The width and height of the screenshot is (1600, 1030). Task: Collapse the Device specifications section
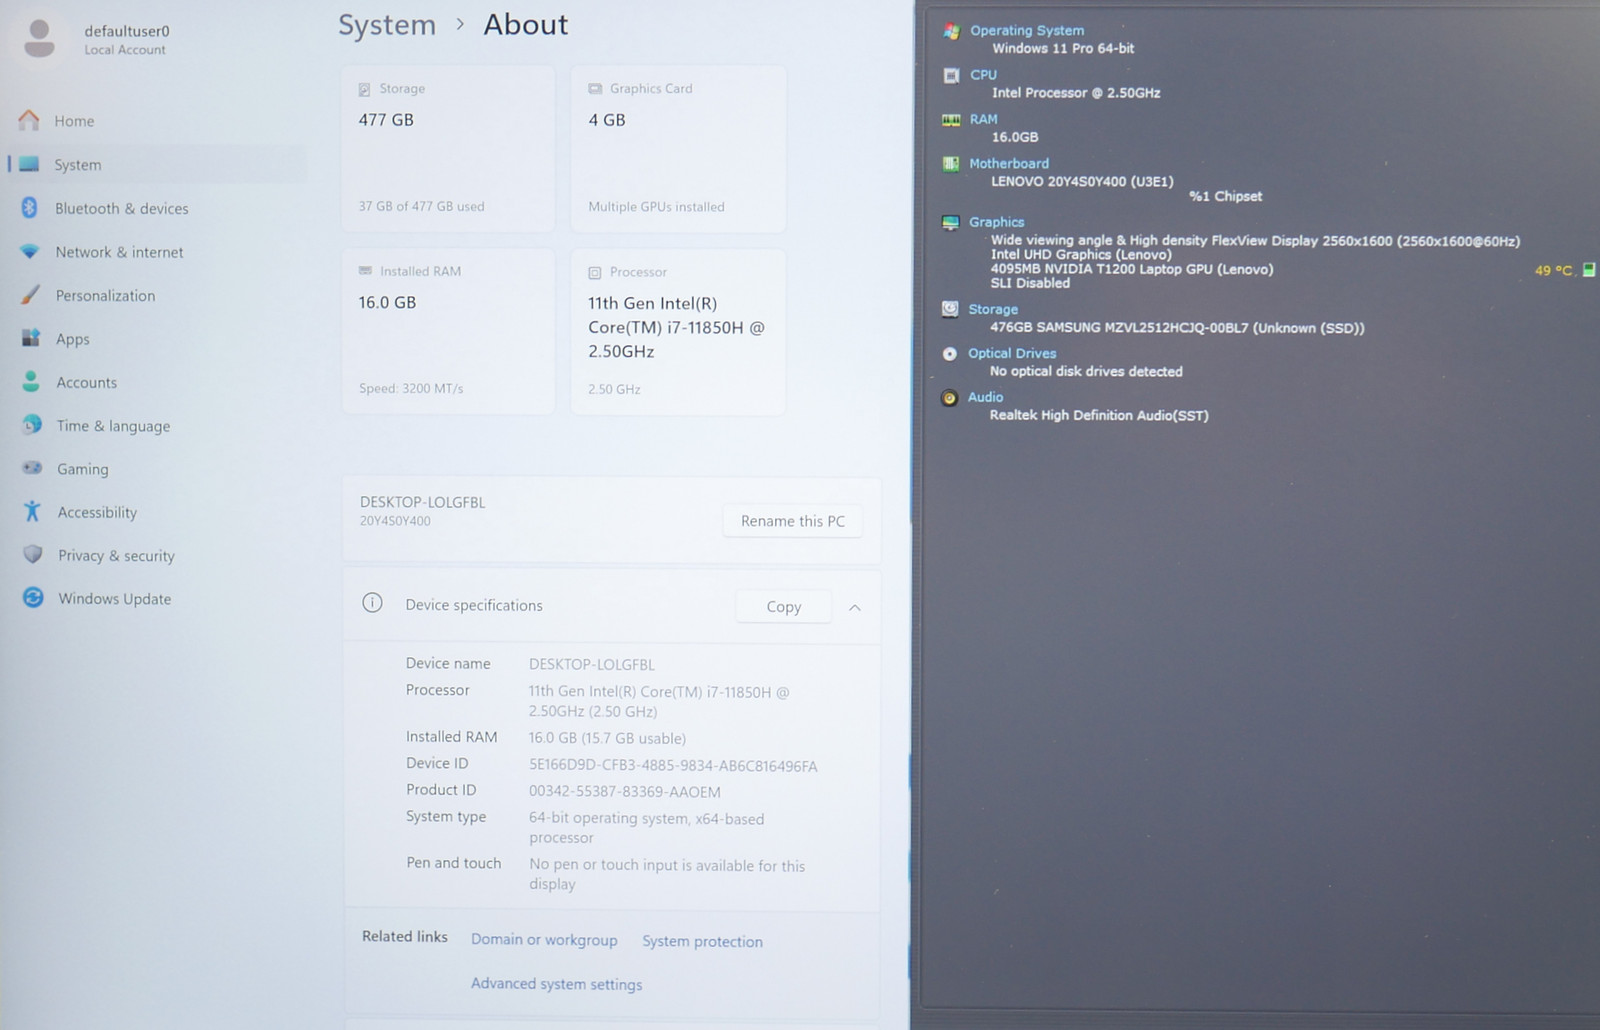[x=855, y=607]
